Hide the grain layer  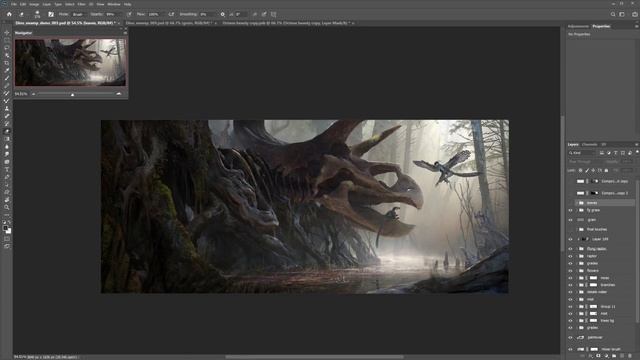click(x=571, y=220)
